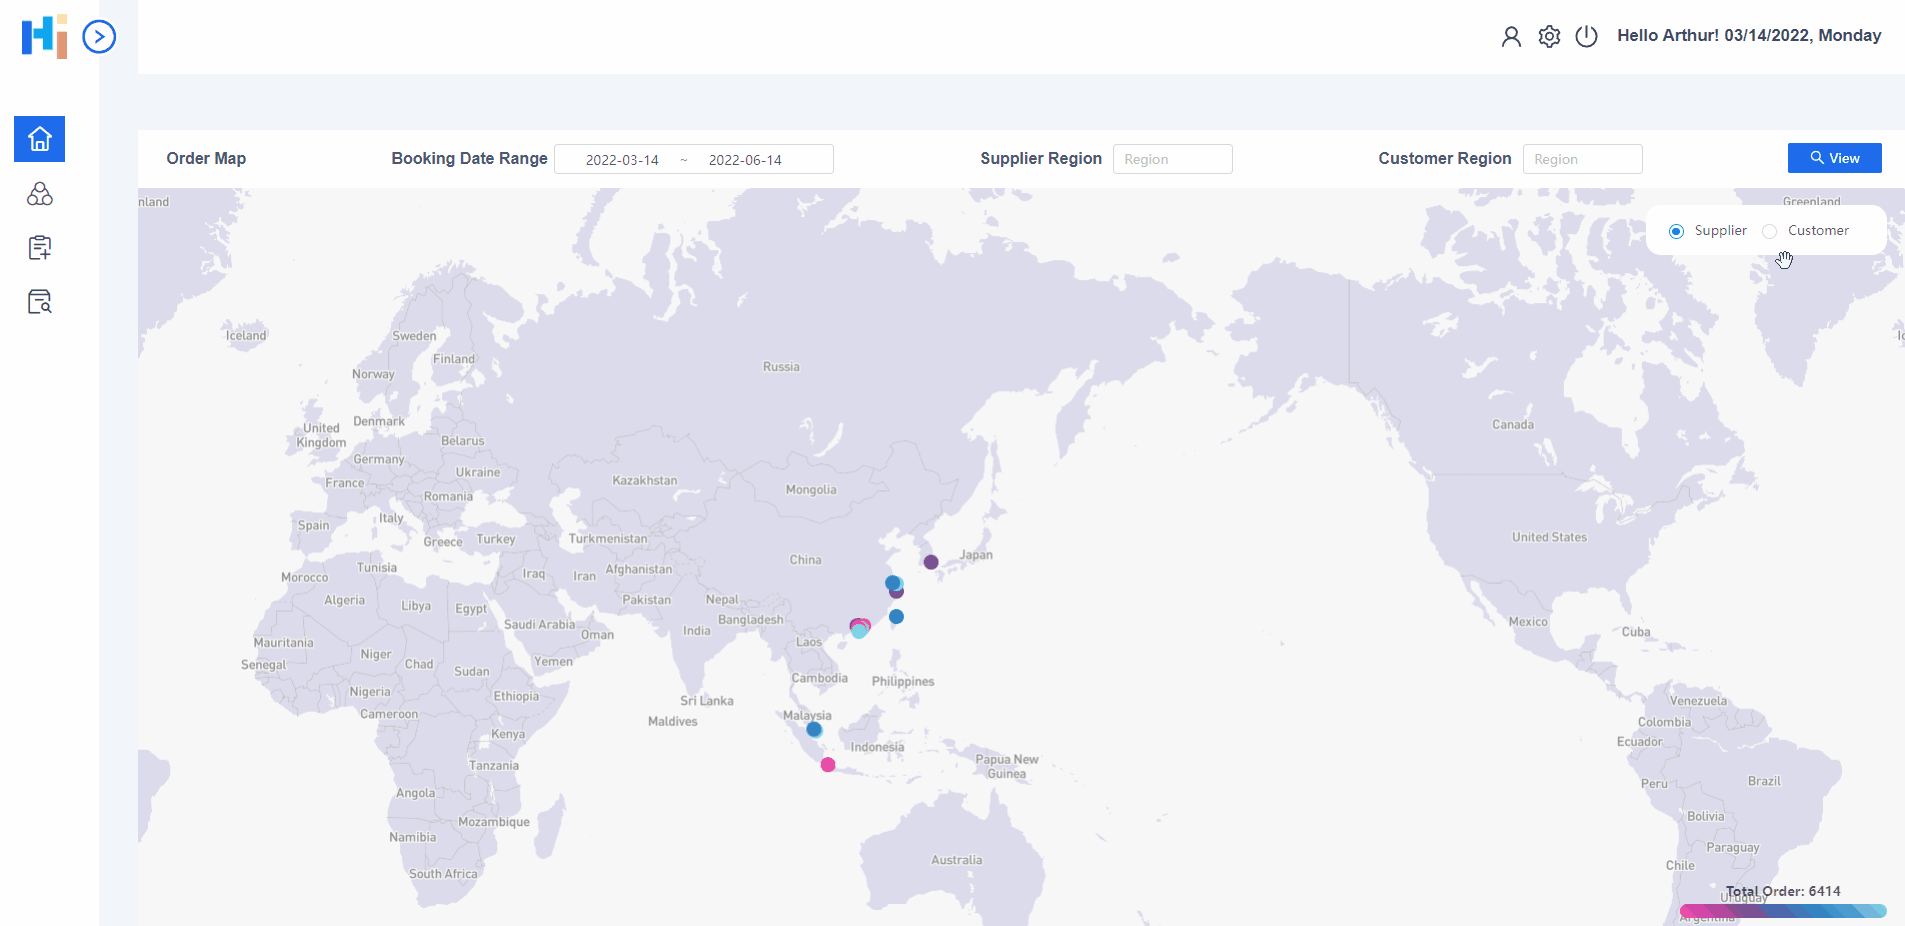The width and height of the screenshot is (1905, 926).
Task: Open the clipboard-plus new order icon
Action: pyautogui.click(x=39, y=248)
